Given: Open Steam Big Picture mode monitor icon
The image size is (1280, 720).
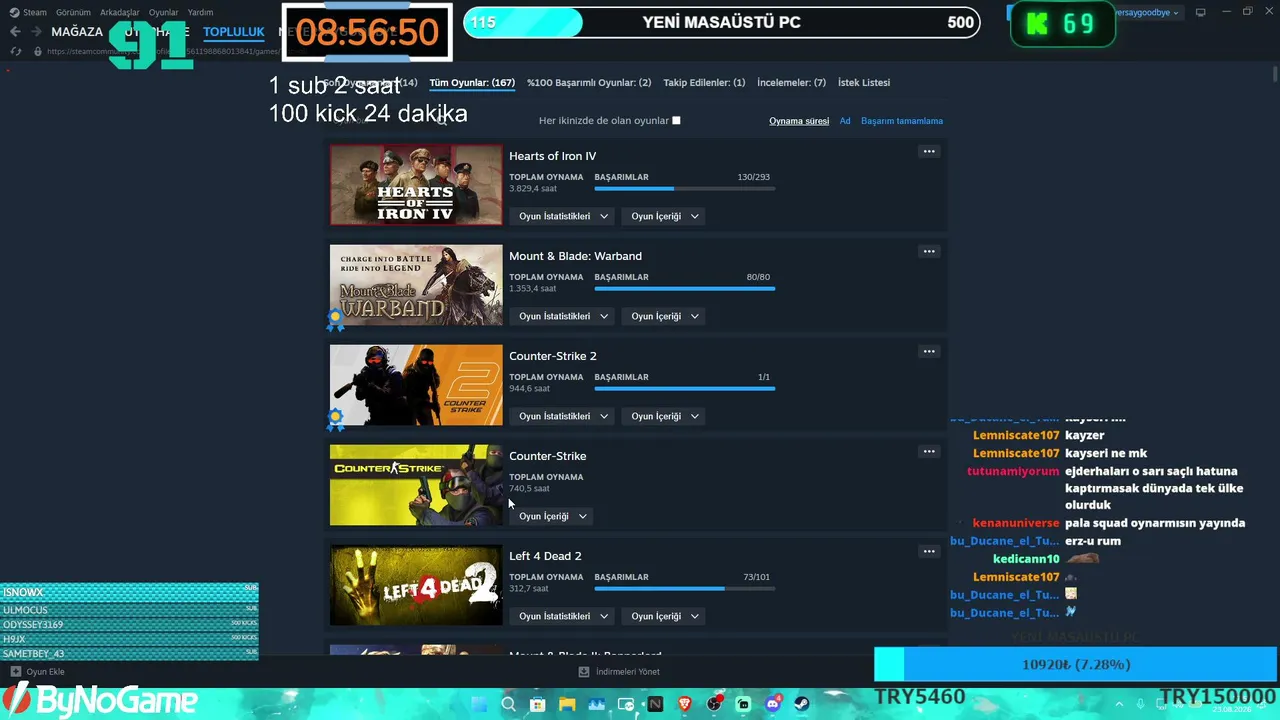Looking at the screenshot, I should [x=1201, y=12].
